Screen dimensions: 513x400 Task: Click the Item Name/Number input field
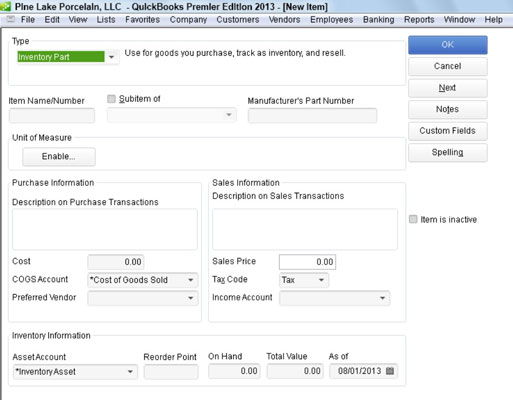point(52,116)
